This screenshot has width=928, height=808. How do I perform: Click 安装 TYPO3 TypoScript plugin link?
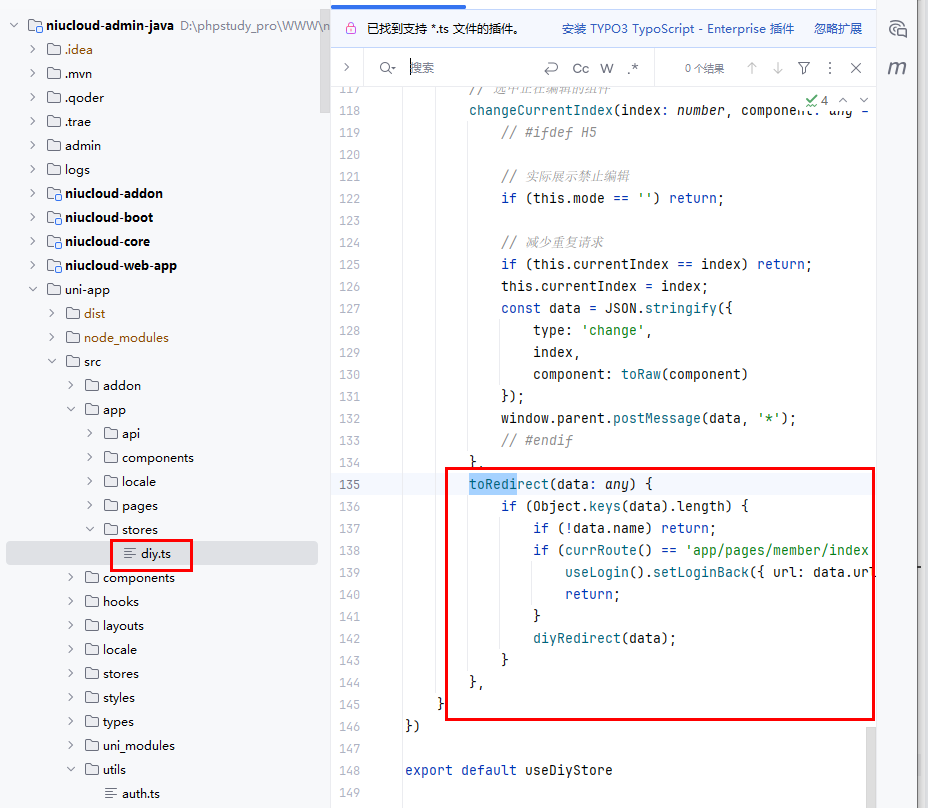pyautogui.click(x=677, y=29)
